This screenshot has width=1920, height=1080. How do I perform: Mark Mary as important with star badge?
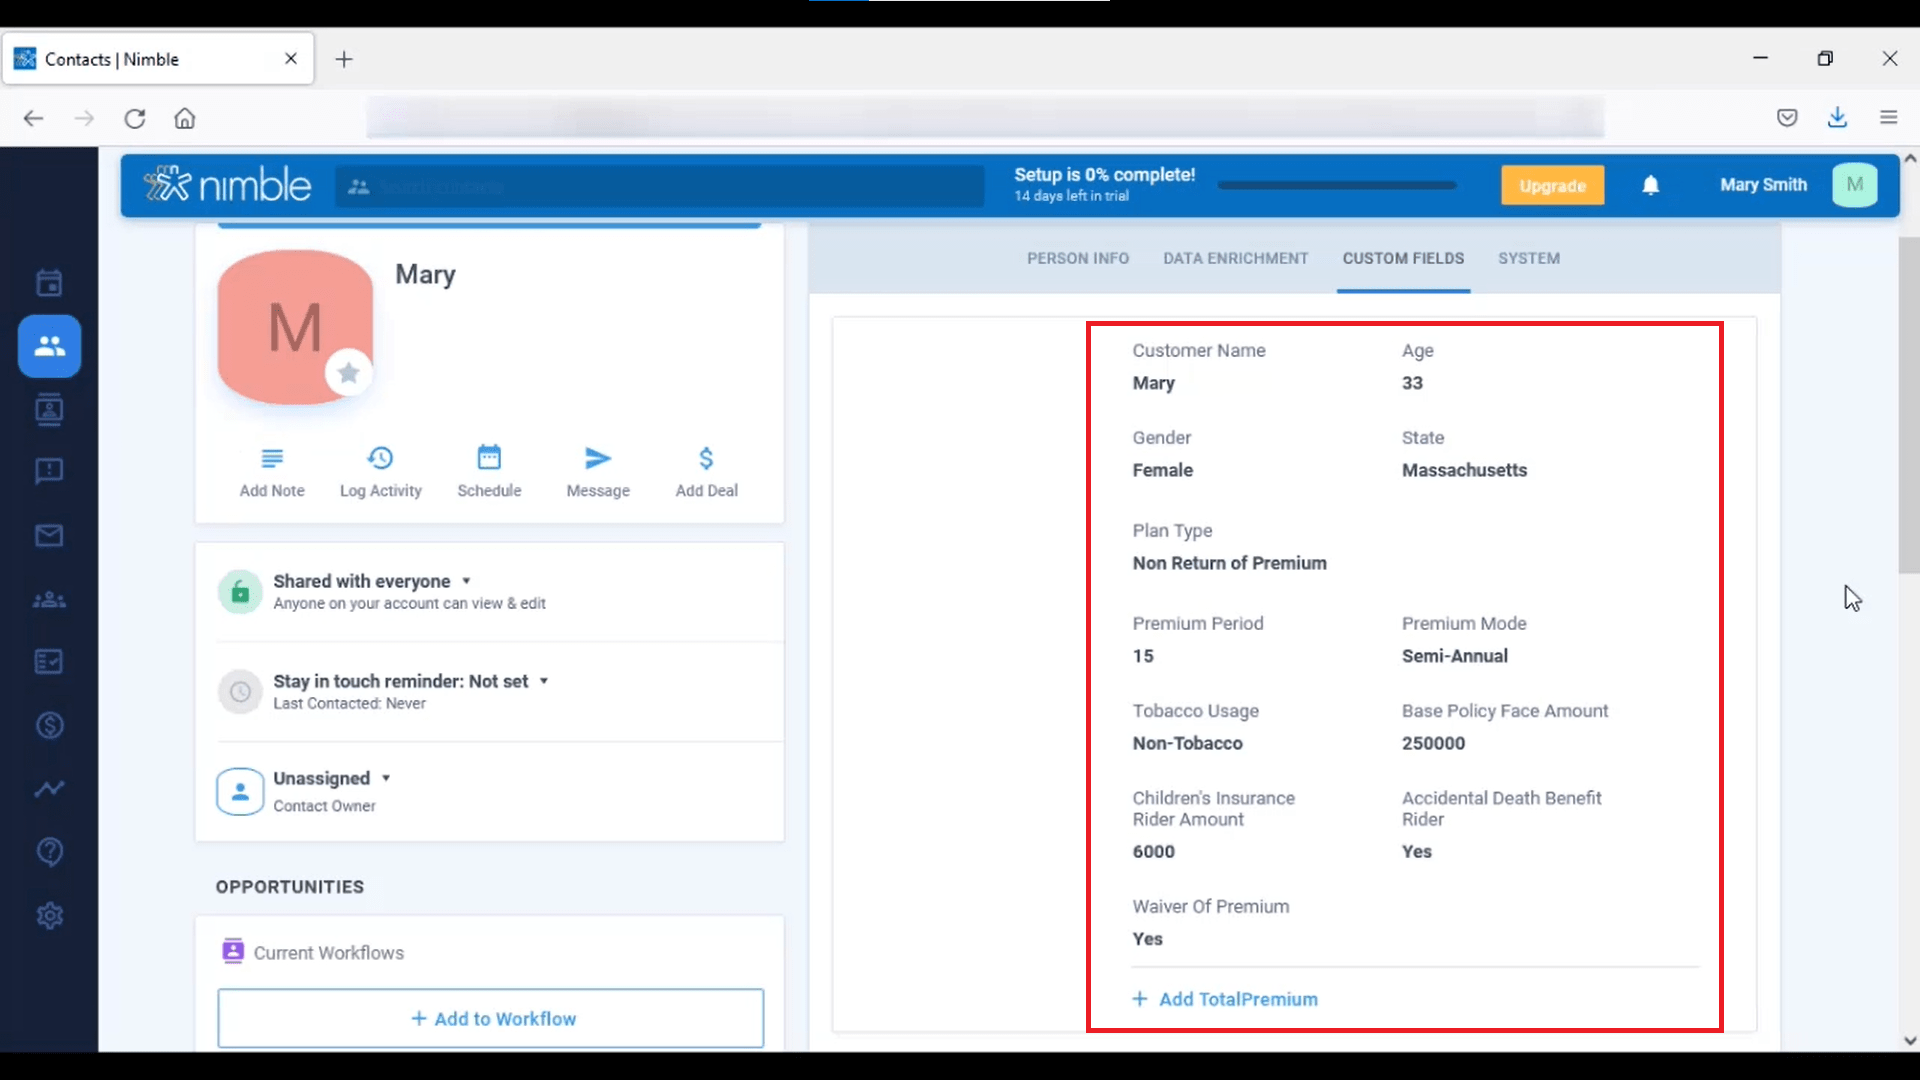(348, 373)
